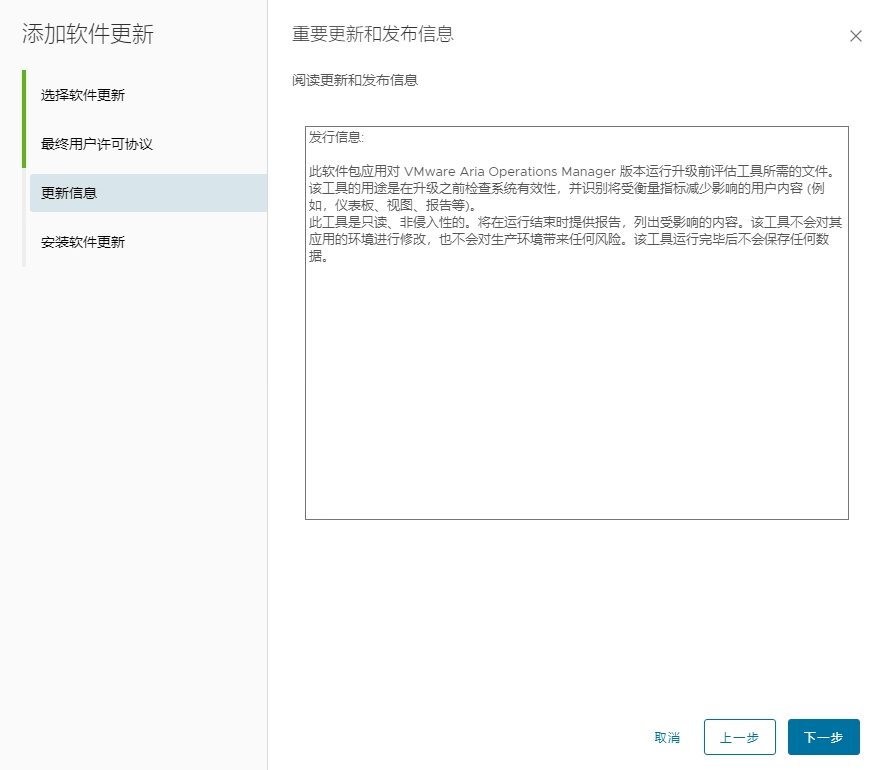Click the green bar beside 选择软件更新

pos(23,95)
